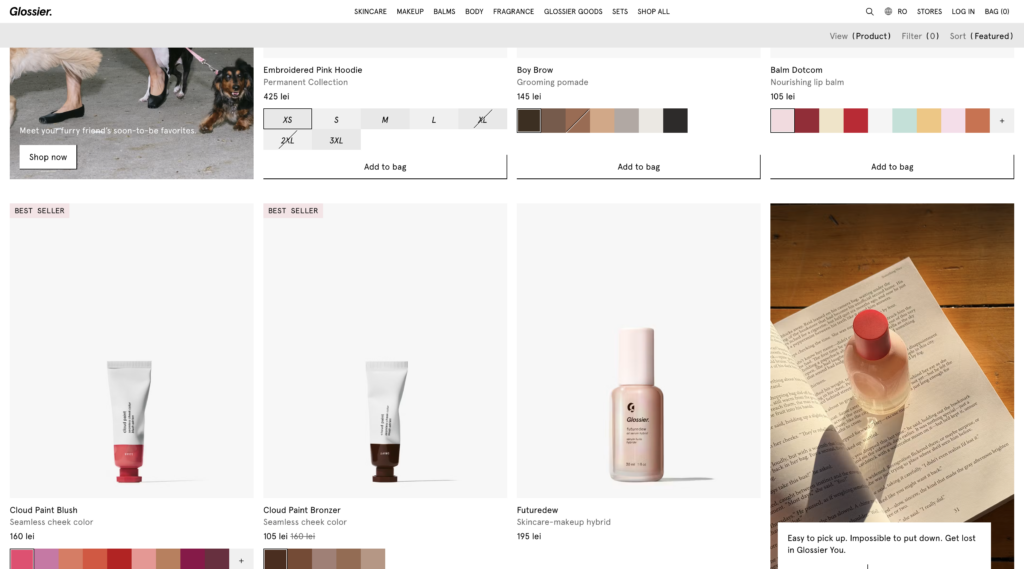Pick the bright red Balm Dotcom swatch

pos(856,121)
